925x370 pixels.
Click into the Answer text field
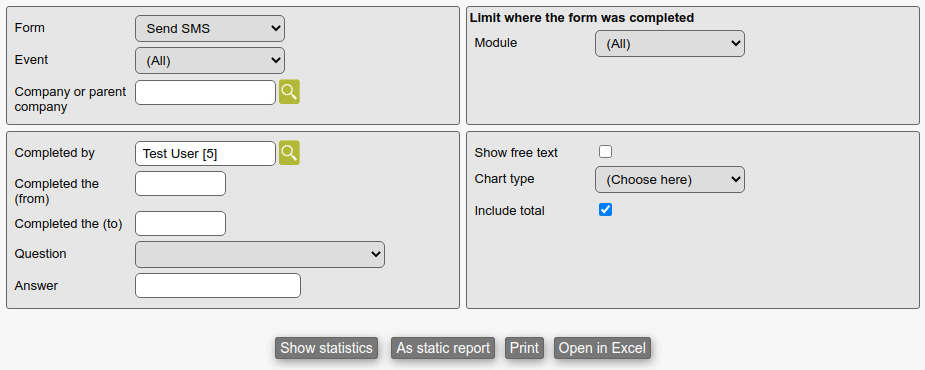218,286
